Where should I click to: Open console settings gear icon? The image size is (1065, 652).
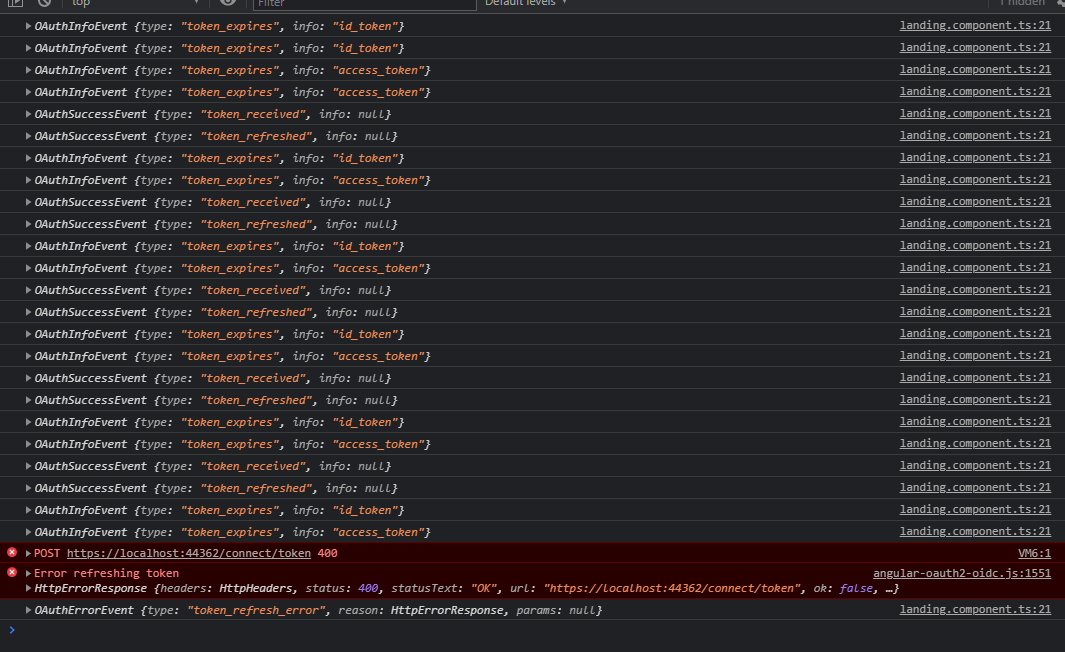point(1060,3)
